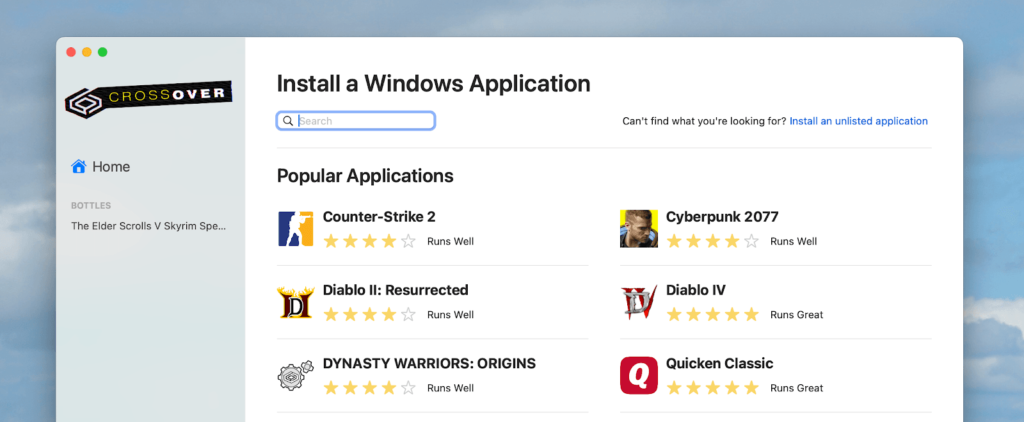1024x422 pixels.
Task: Click Runs Great text beside Quicken Classic
Action: point(797,387)
